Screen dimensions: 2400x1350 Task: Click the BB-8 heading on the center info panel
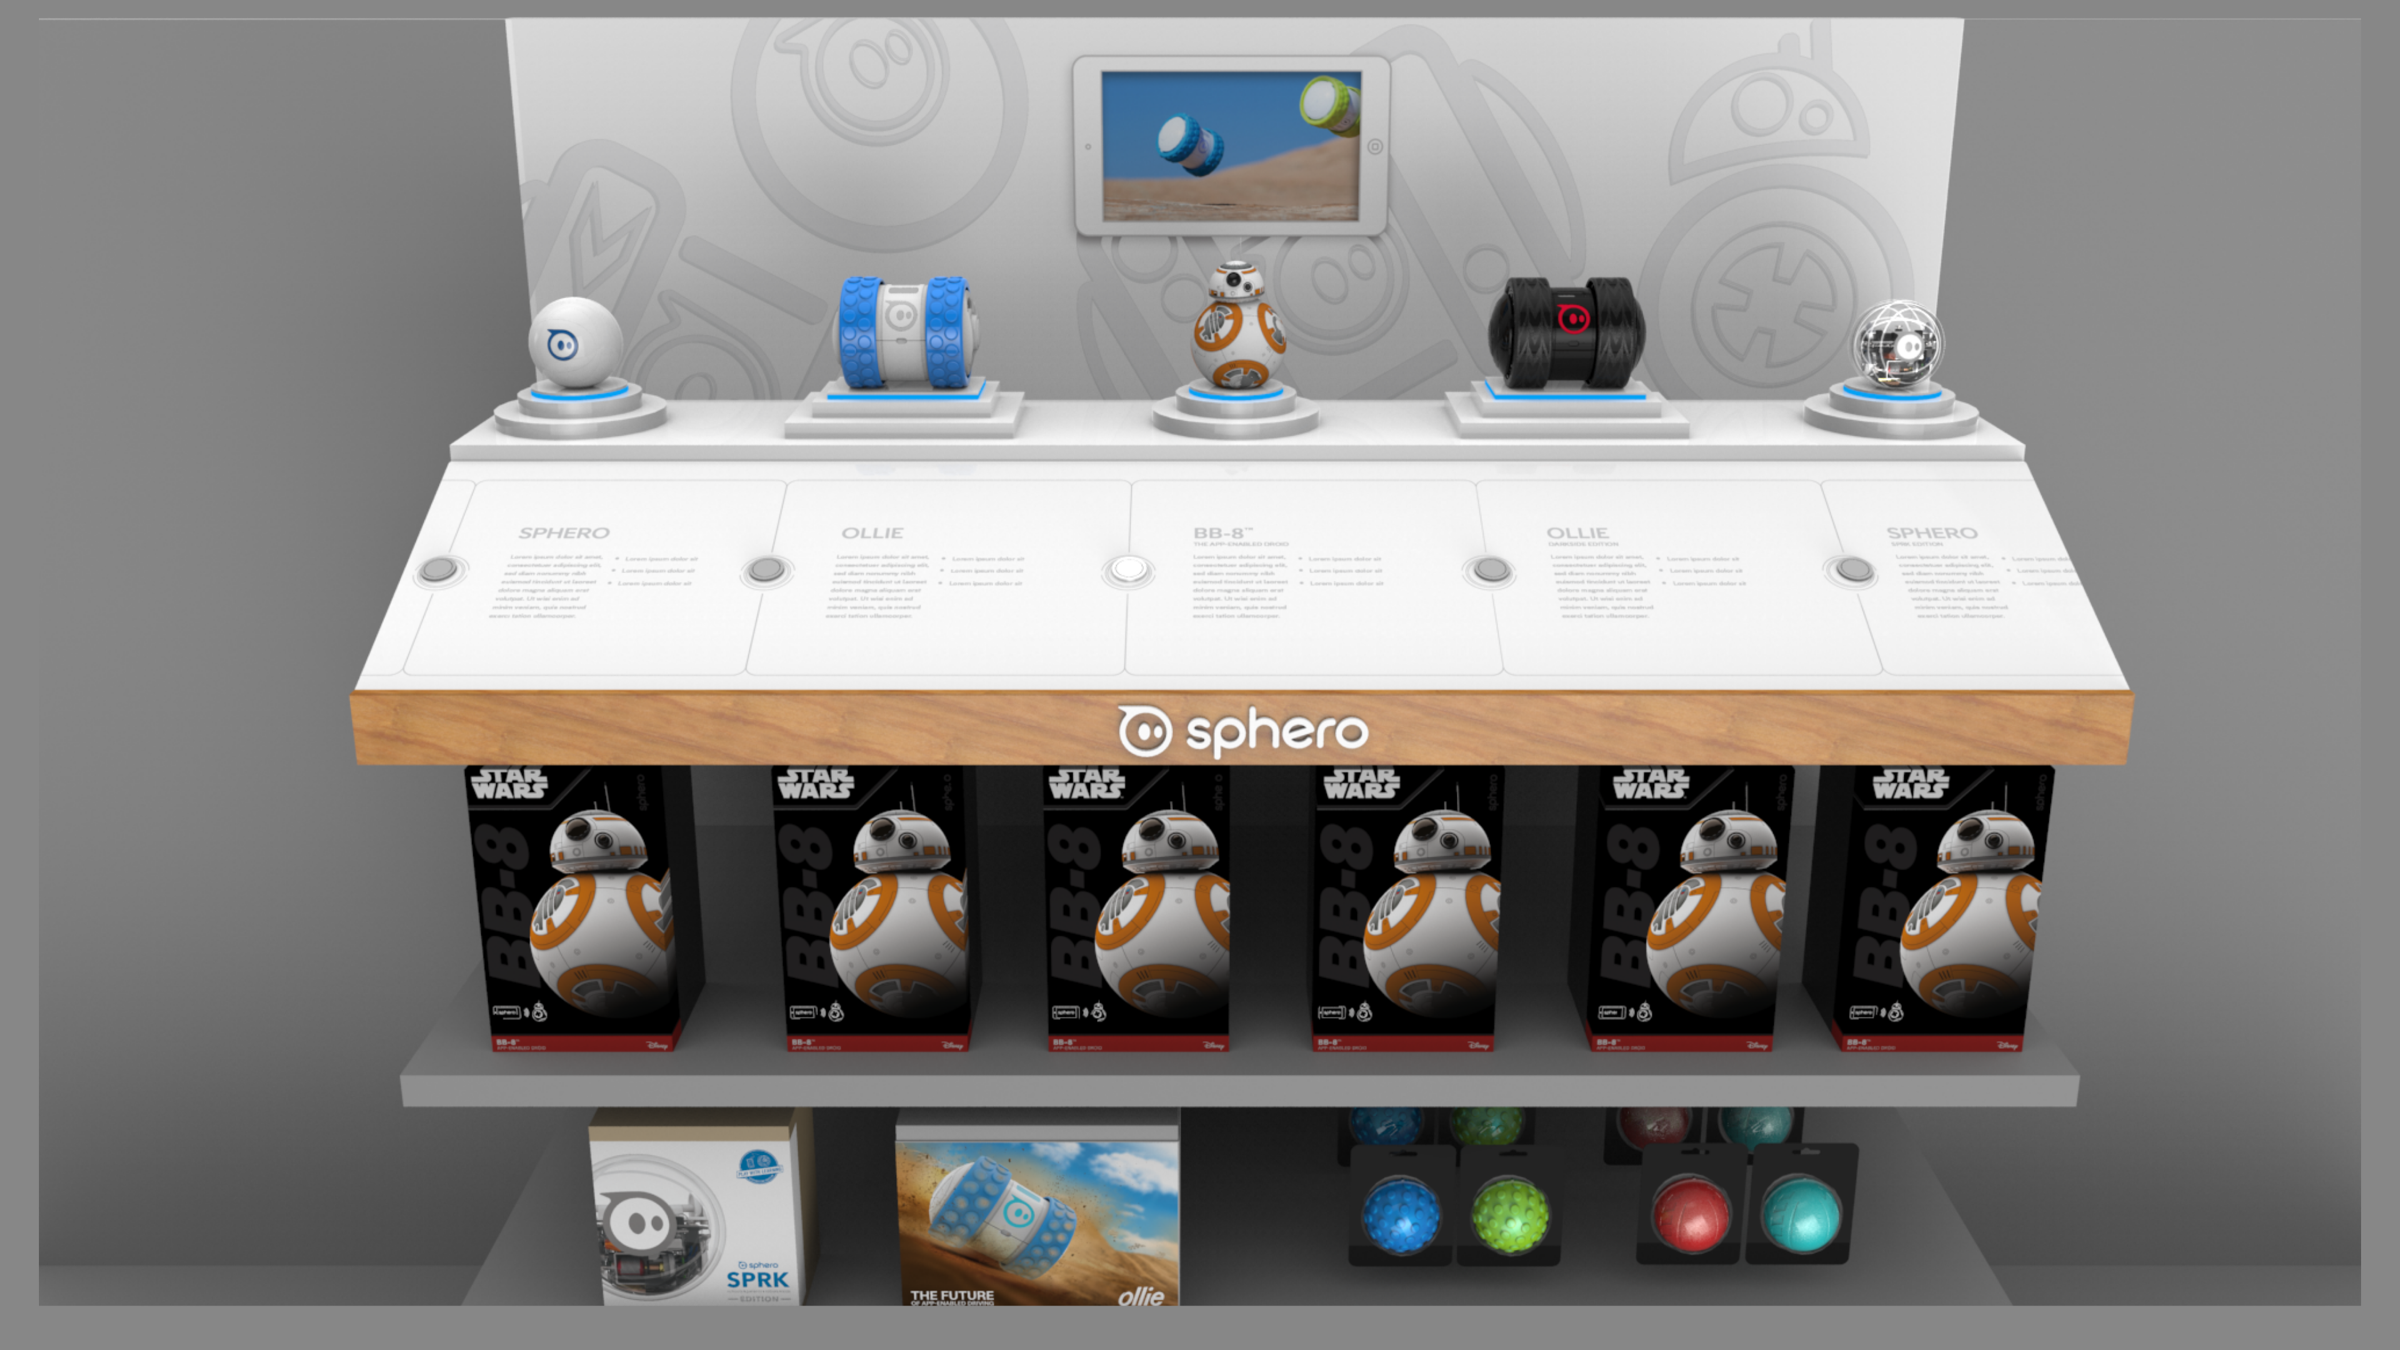(x=1223, y=533)
